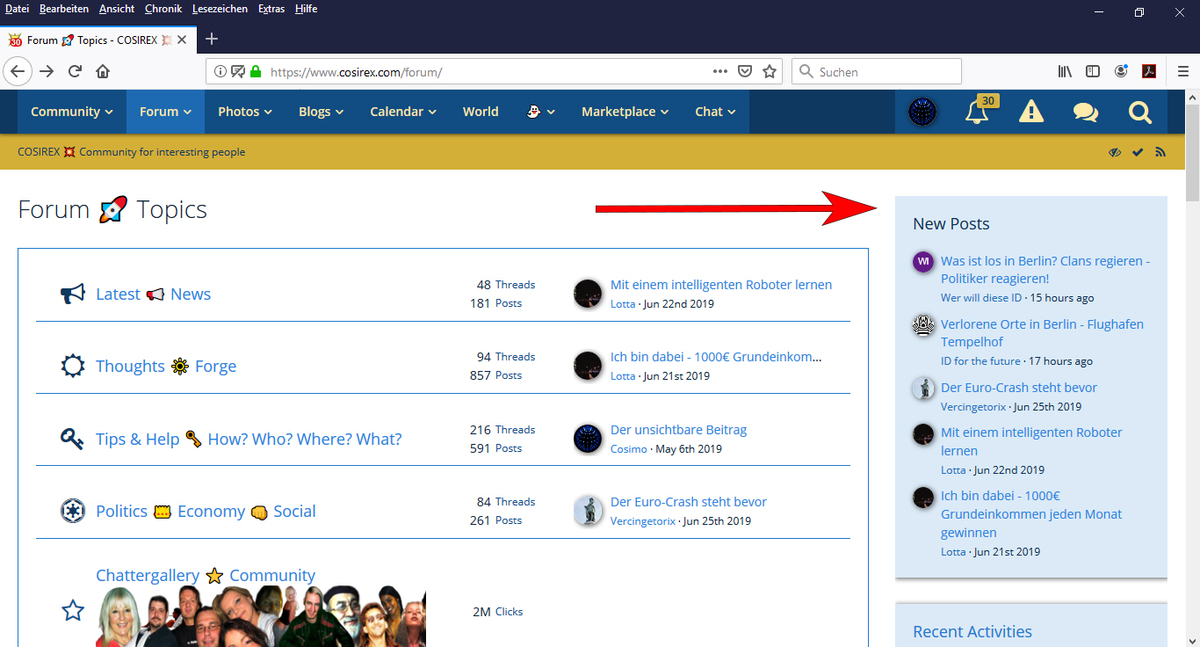Screen dimensions: 1200x647
Task: Go to the browser home page icon
Action: point(103,71)
